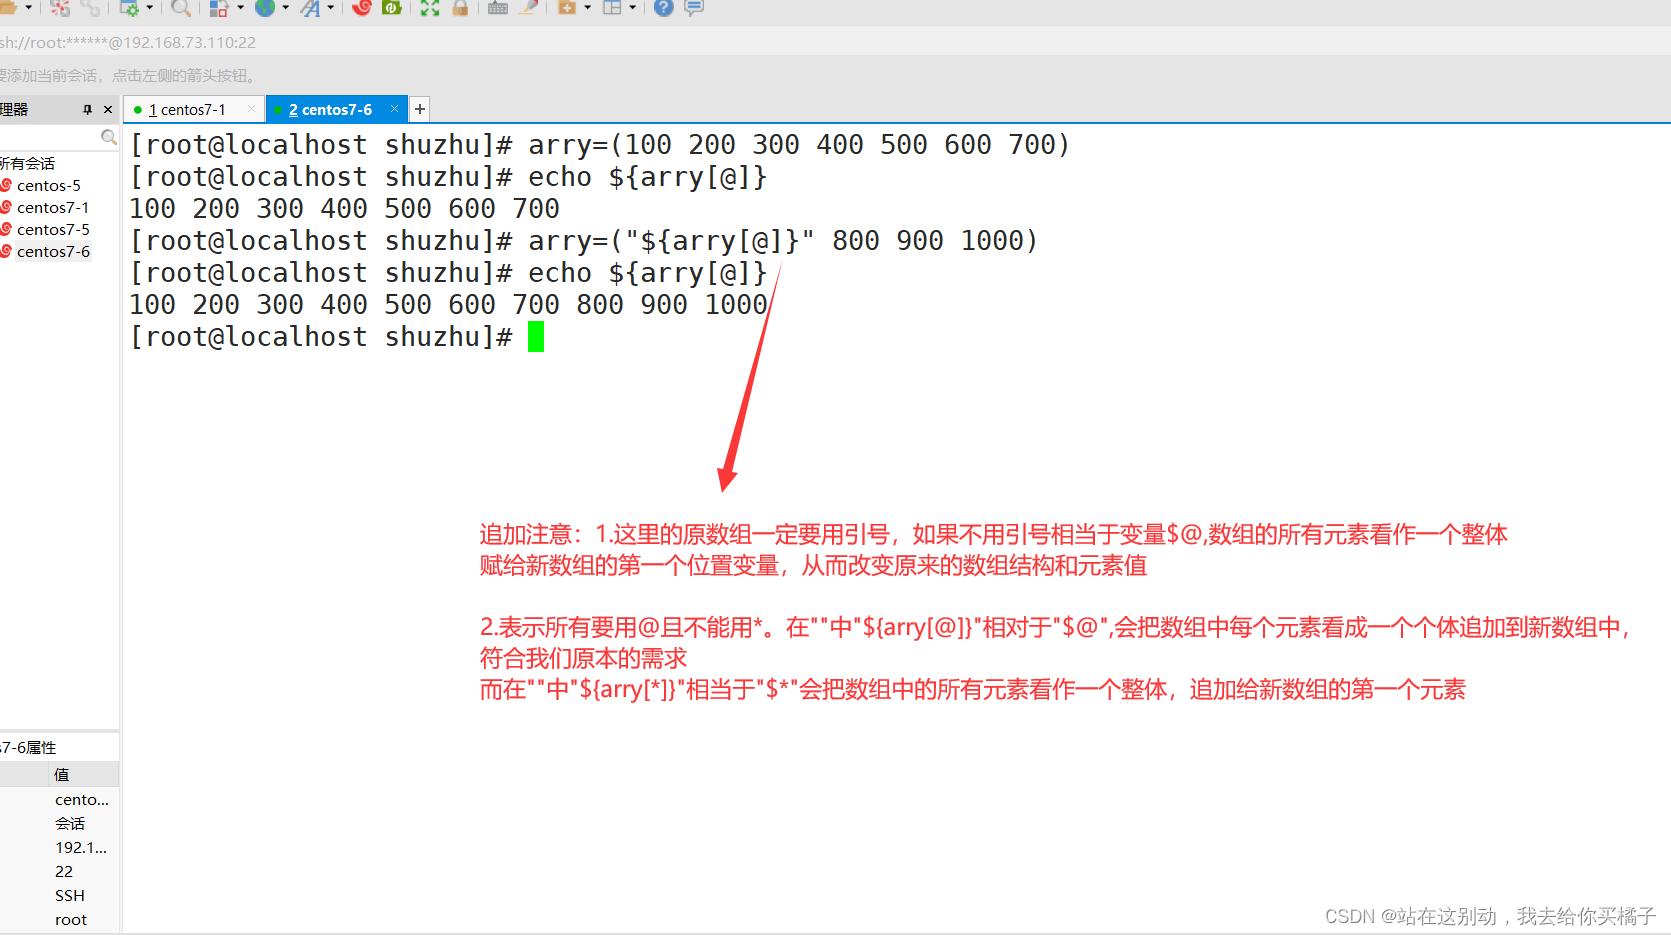Toggle fullscreen green arrows icon

(x=430, y=8)
